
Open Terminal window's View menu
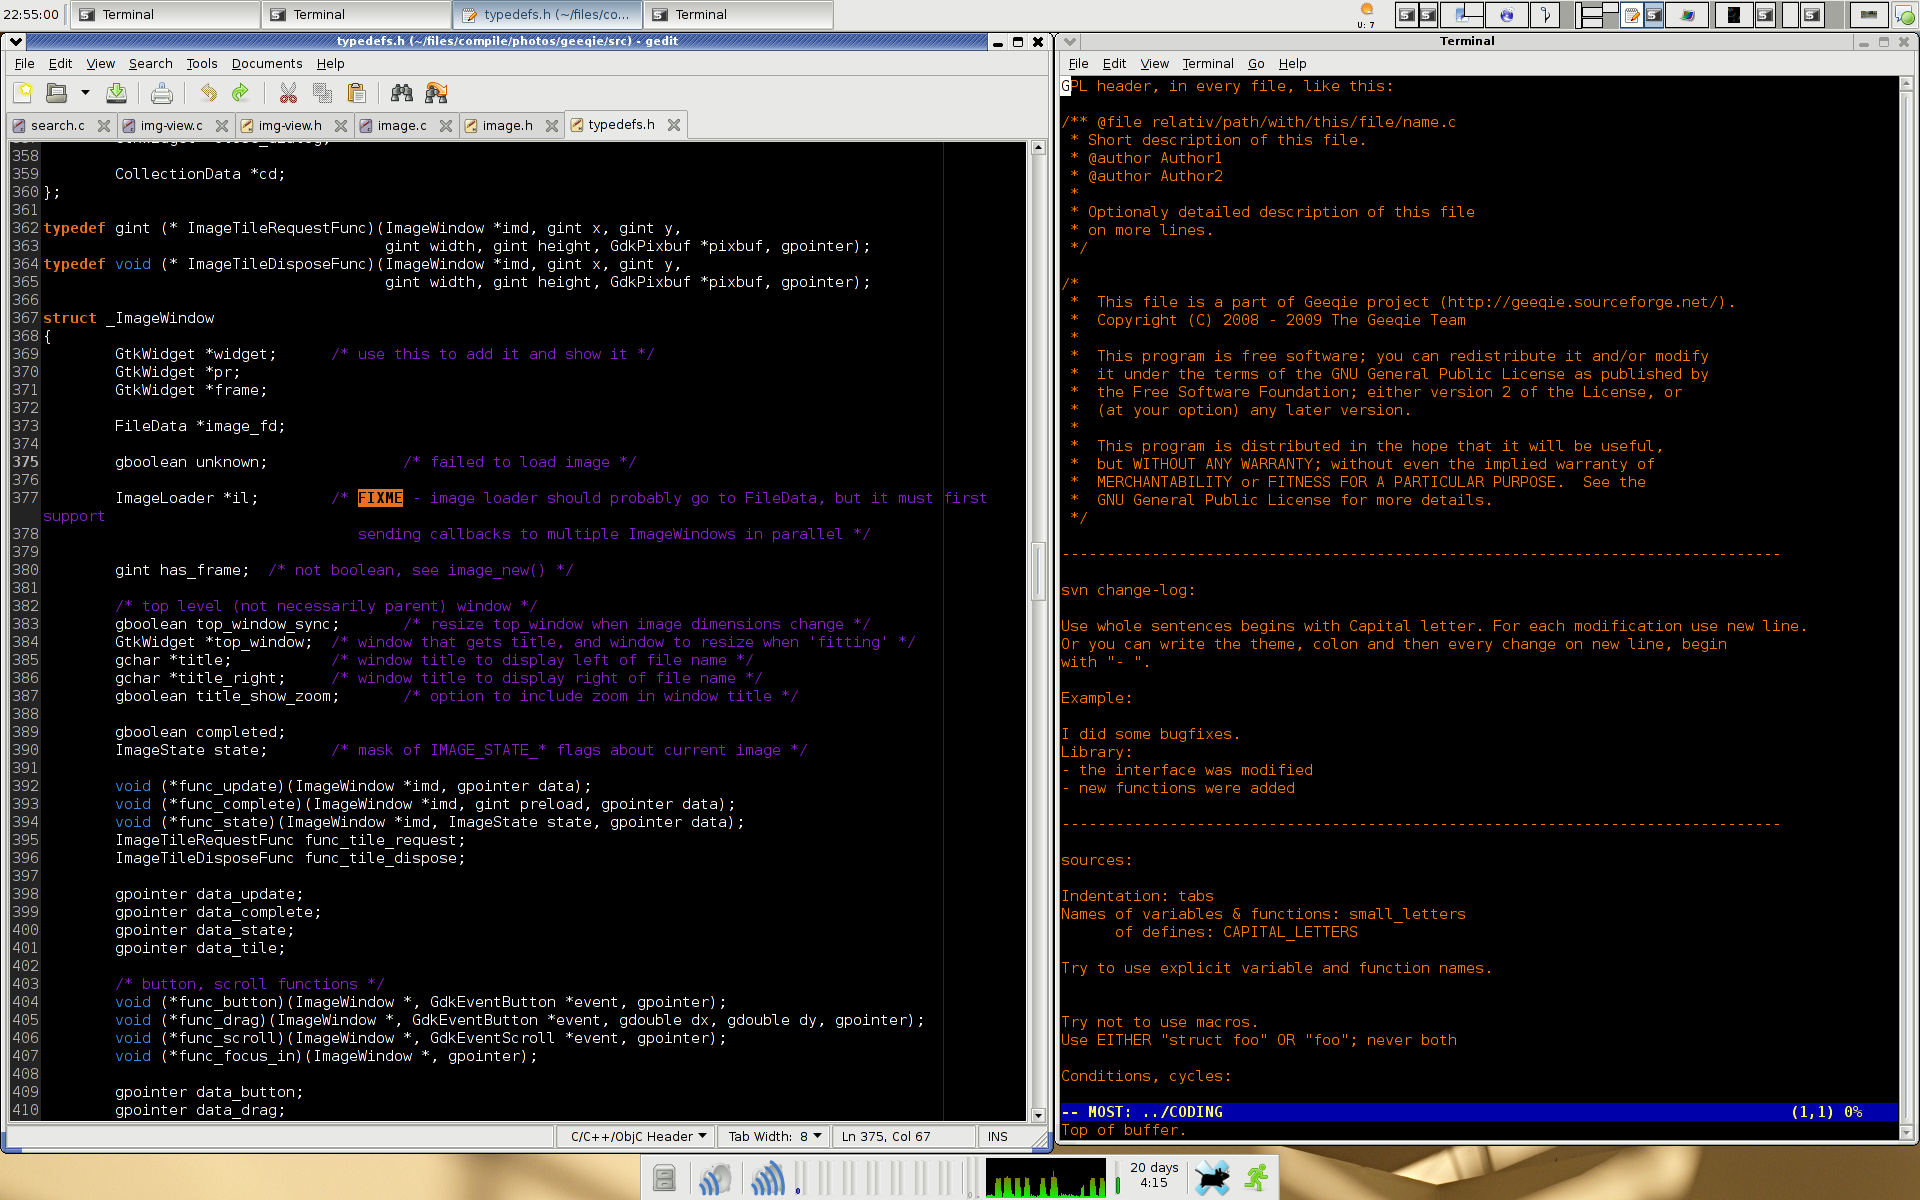(1154, 63)
